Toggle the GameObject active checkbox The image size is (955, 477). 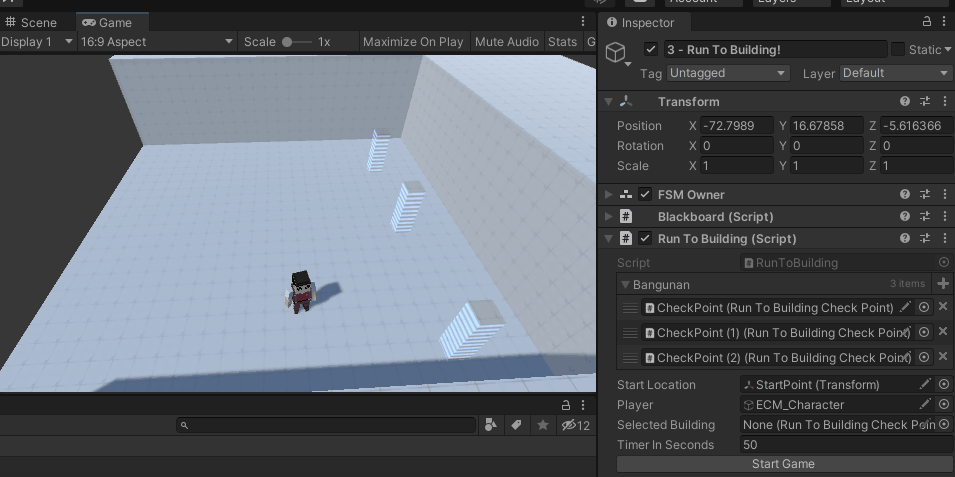click(651, 49)
